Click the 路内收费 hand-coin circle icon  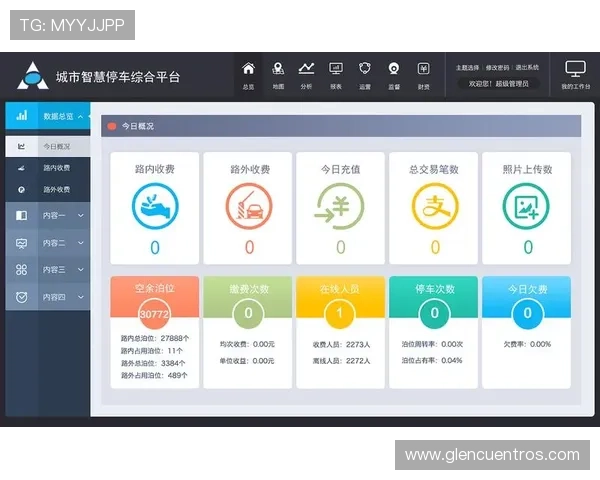pyautogui.click(x=155, y=206)
